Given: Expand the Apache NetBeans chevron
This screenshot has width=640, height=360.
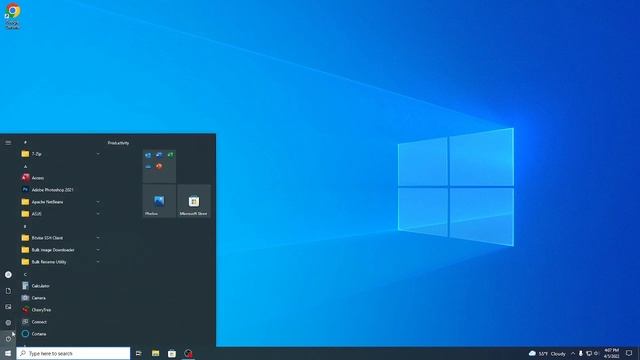Looking at the screenshot, I should click(x=98, y=202).
